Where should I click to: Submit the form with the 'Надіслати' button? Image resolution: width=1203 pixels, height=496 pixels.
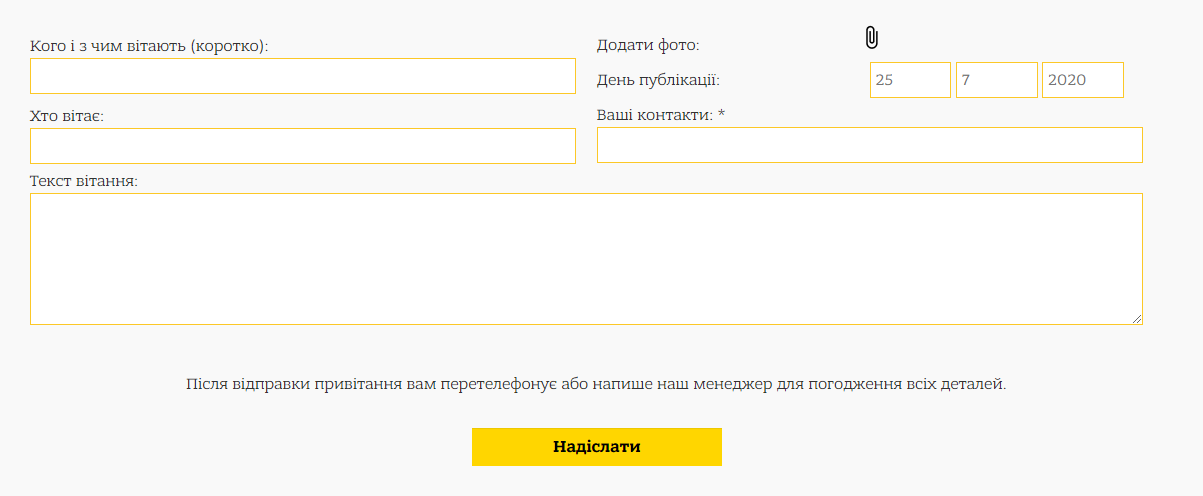tap(597, 447)
